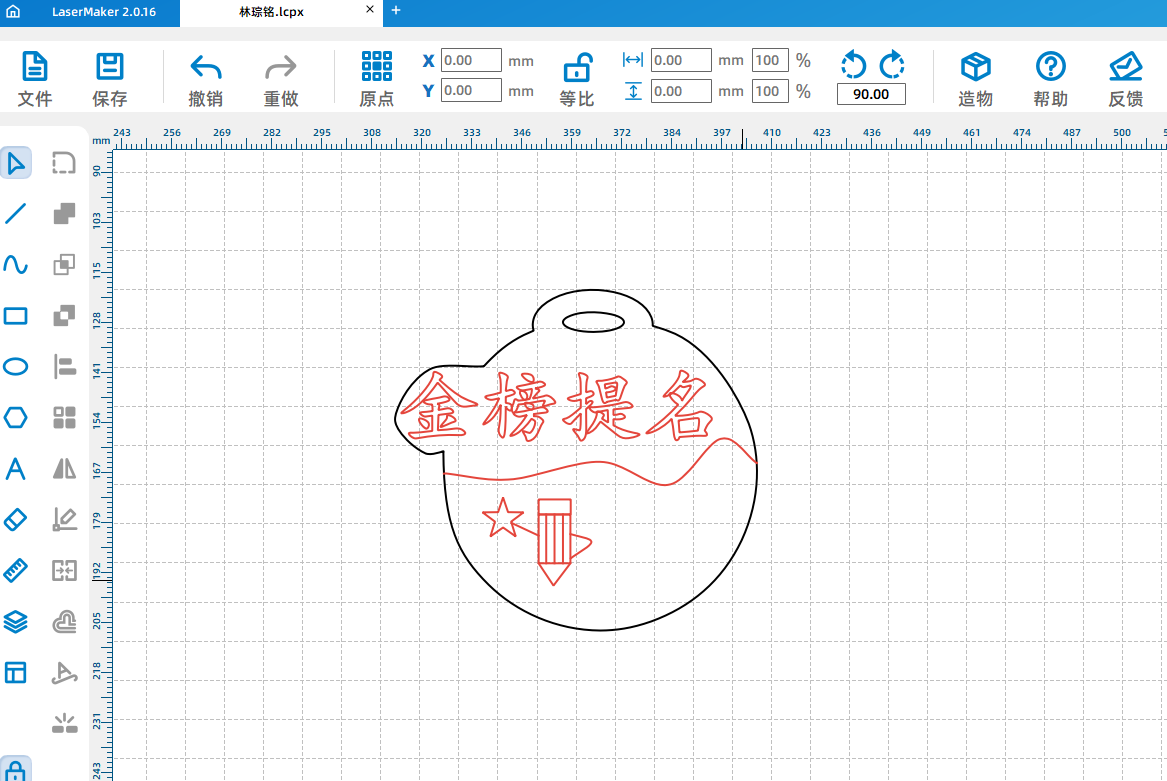Select the curve drawing tool
This screenshot has width=1167, height=781.
pyautogui.click(x=16, y=264)
